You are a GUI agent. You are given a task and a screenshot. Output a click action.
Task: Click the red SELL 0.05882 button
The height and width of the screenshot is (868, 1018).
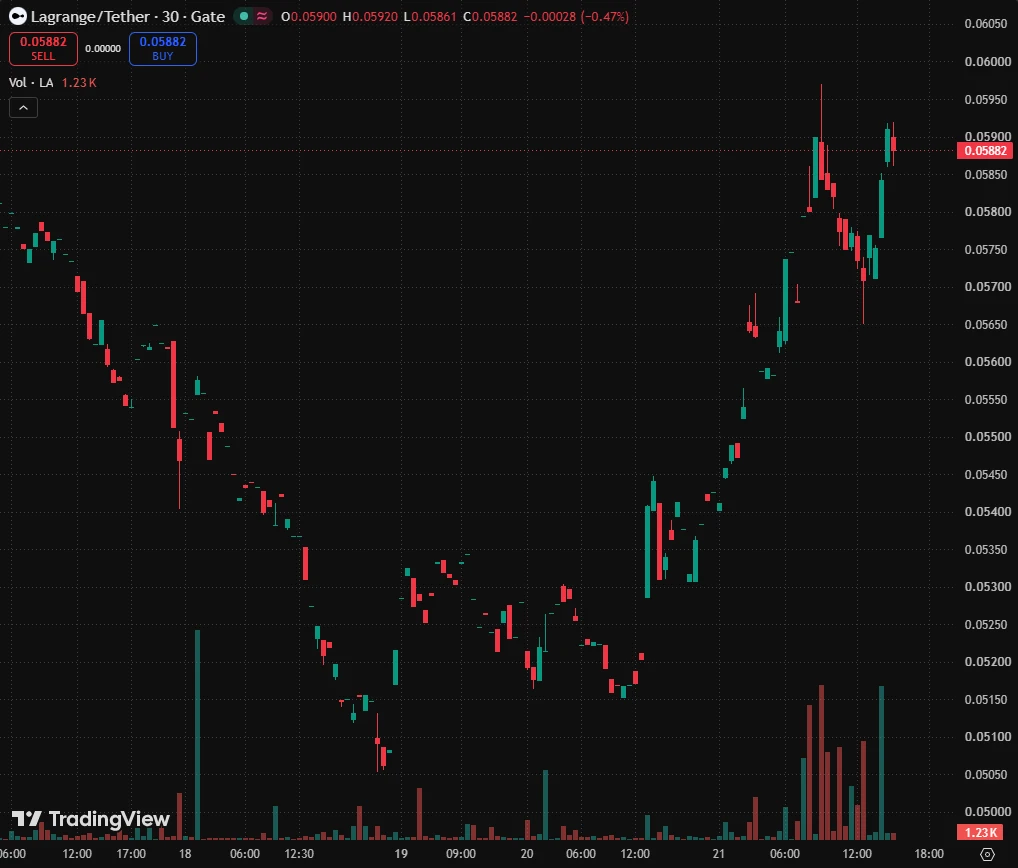point(43,49)
